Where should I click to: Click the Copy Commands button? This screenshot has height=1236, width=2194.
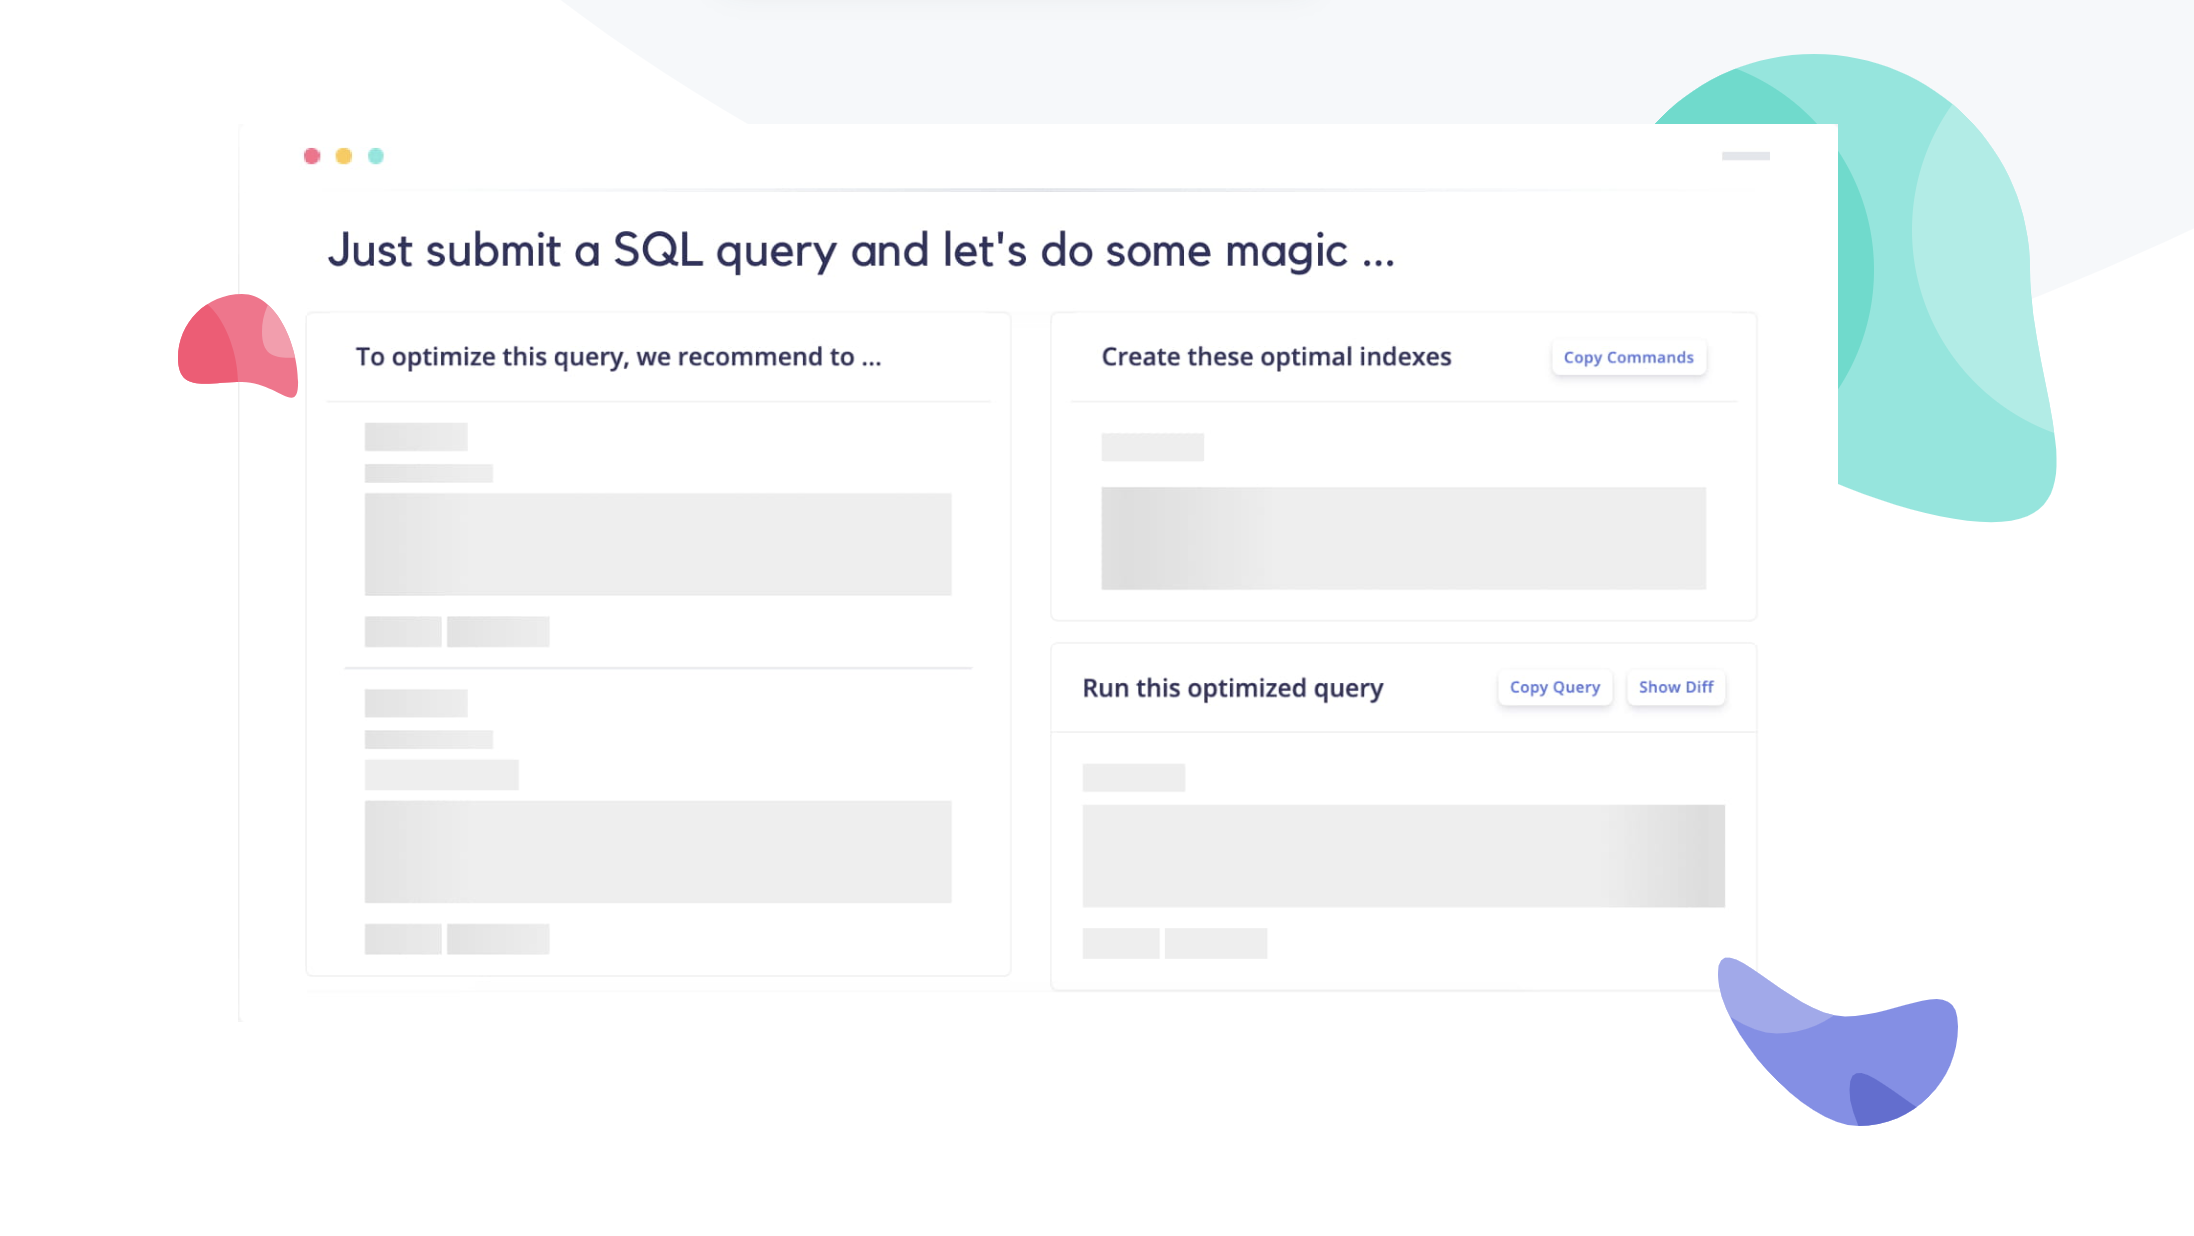point(1628,357)
